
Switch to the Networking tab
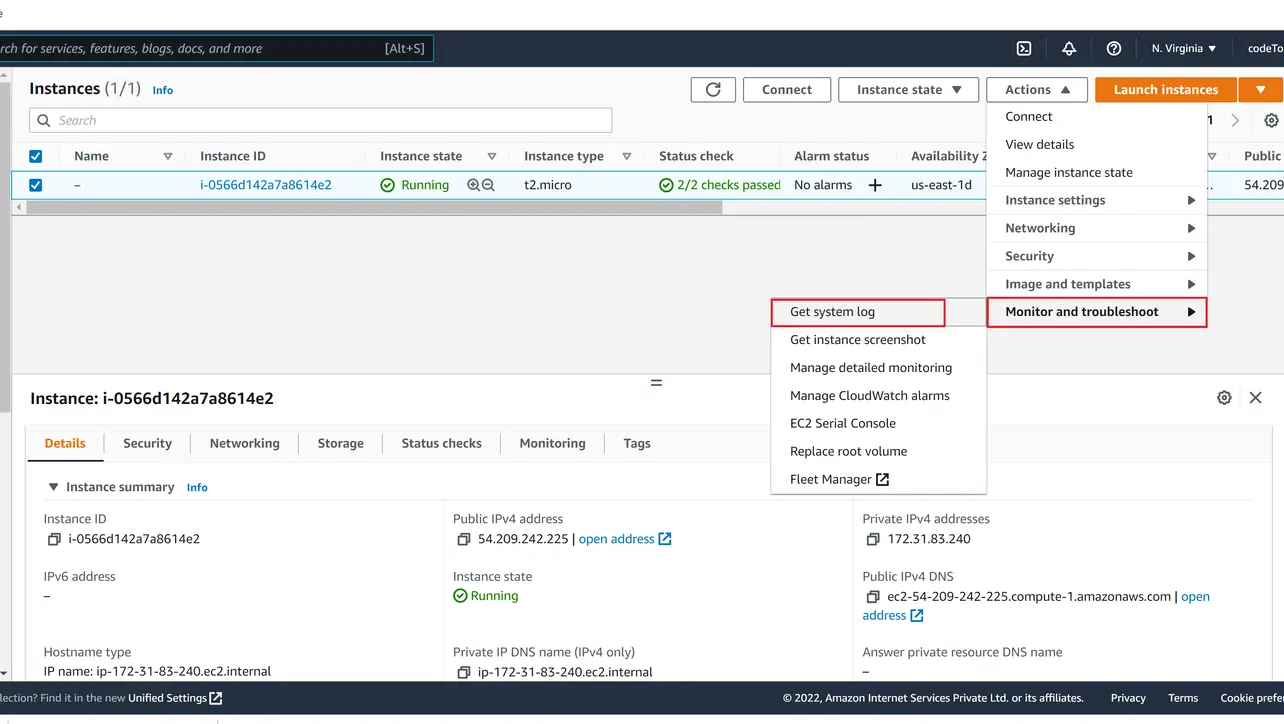click(244, 443)
